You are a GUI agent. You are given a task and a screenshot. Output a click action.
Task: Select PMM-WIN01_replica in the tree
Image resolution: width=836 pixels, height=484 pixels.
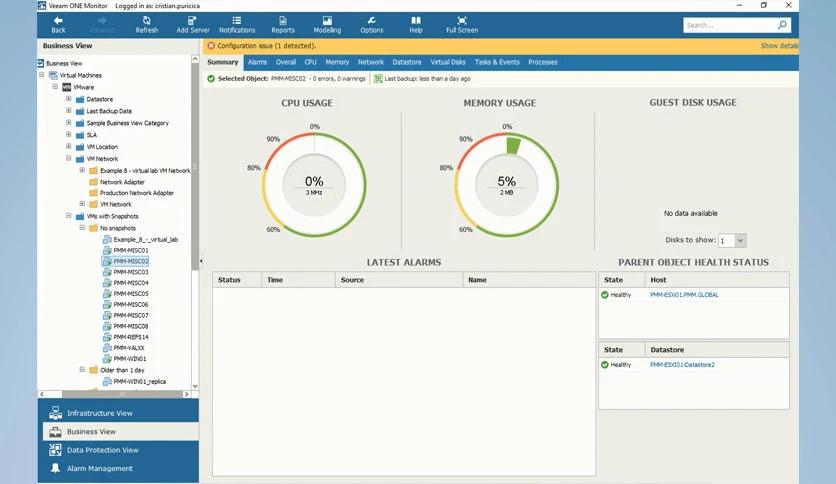pos(139,381)
